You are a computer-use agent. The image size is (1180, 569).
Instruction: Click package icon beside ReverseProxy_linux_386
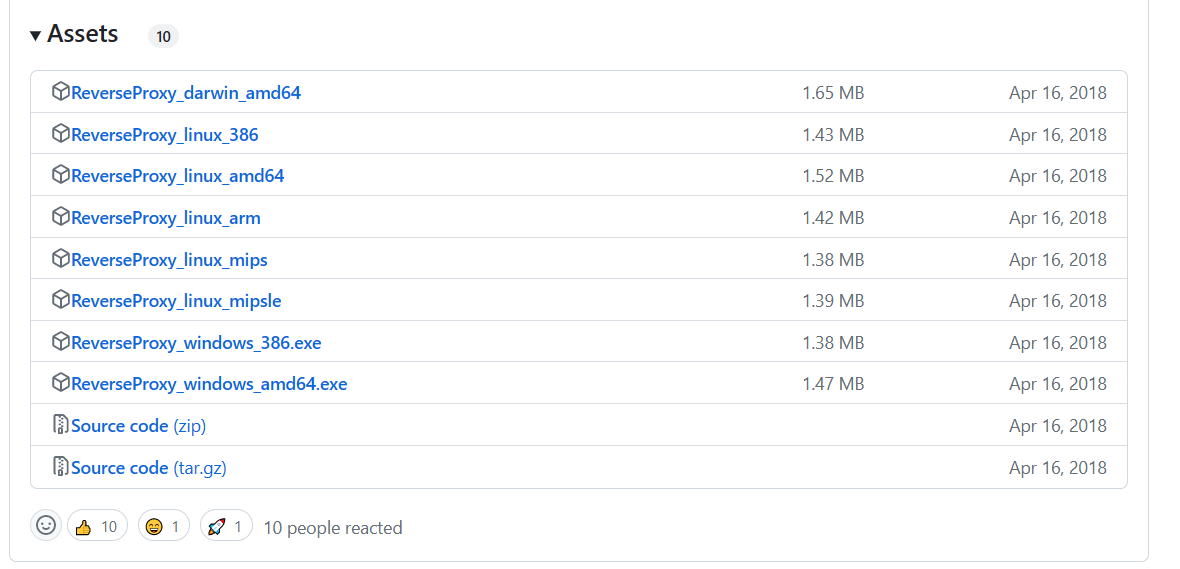tap(61, 134)
